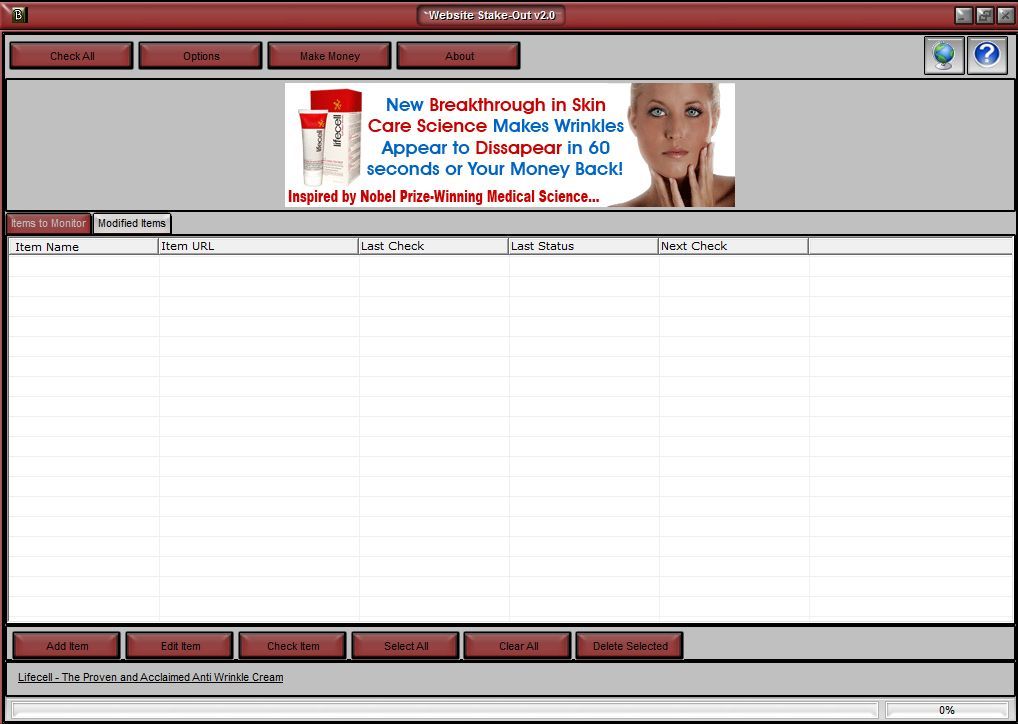Open the Options button

[x=201, y=56]
